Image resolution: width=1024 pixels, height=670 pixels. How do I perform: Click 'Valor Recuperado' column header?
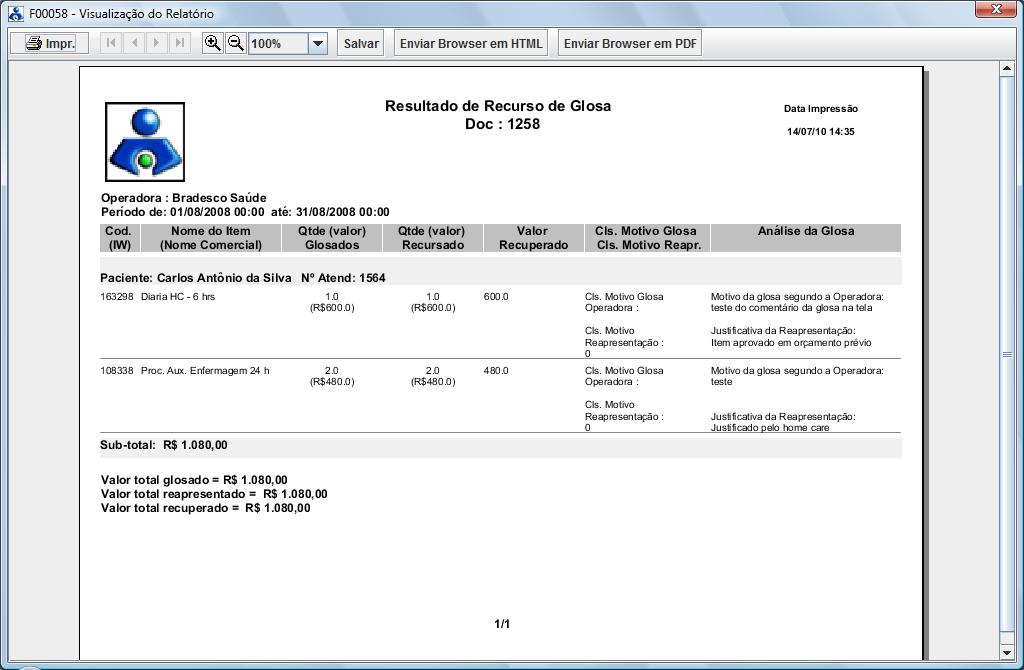click(x=534, y=238)
